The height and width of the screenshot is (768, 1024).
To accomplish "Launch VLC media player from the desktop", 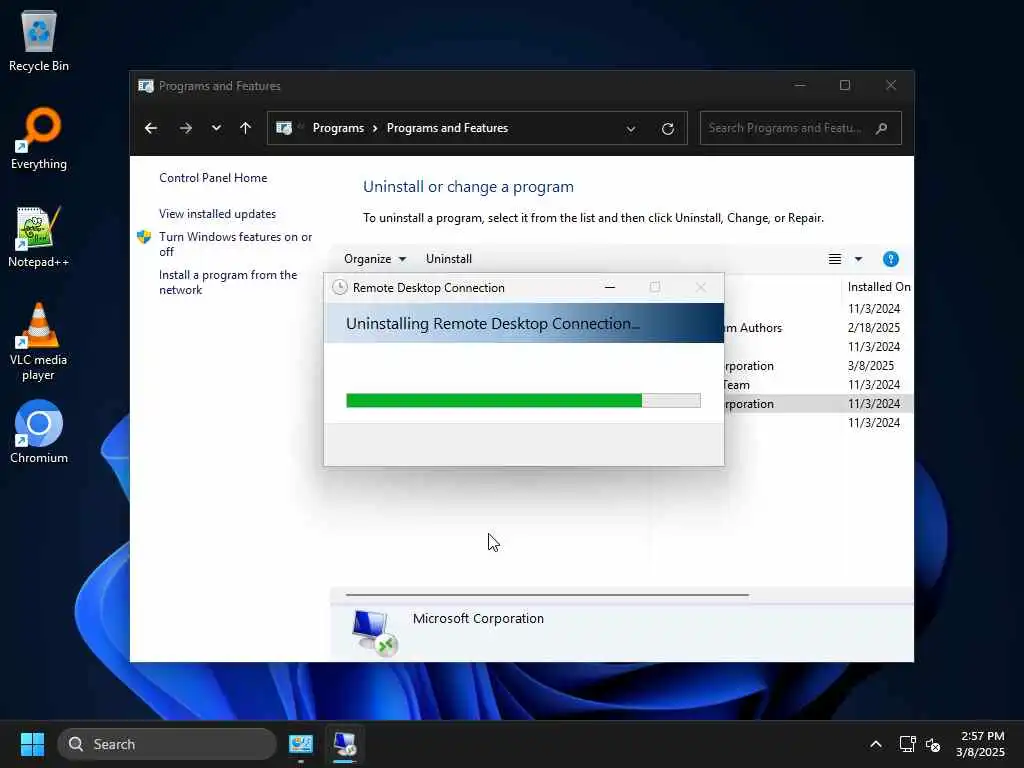I will click(x=39, y=342).
